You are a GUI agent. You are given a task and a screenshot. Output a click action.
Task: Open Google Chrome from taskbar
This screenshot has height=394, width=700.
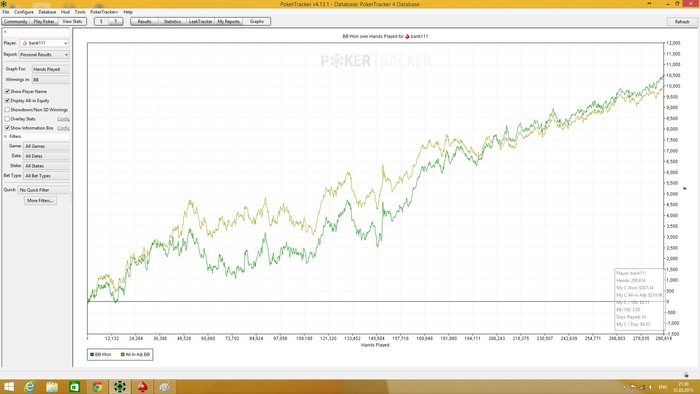[97, 387]
